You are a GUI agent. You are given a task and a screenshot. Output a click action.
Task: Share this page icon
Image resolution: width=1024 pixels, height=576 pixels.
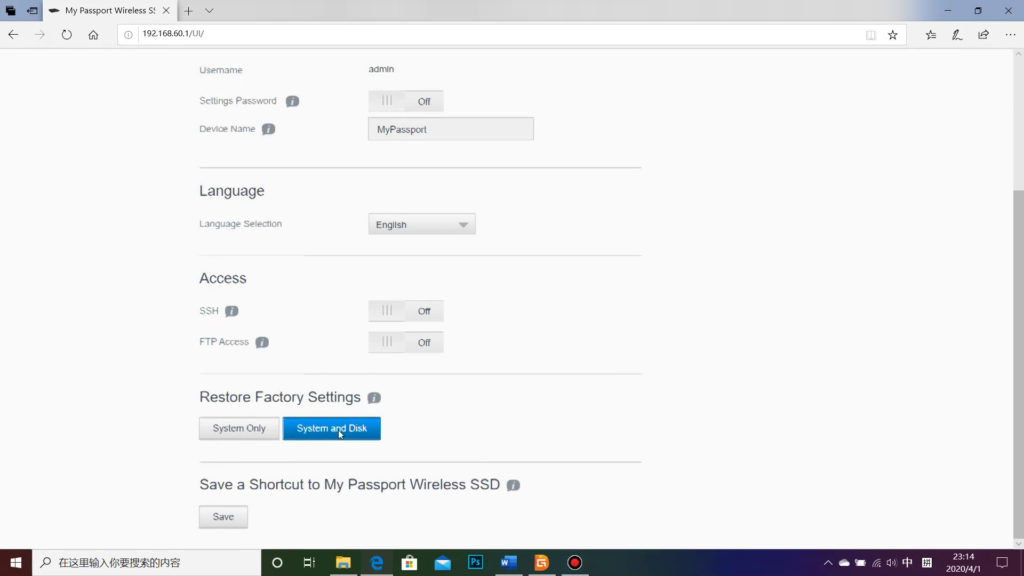coord(984,35)
